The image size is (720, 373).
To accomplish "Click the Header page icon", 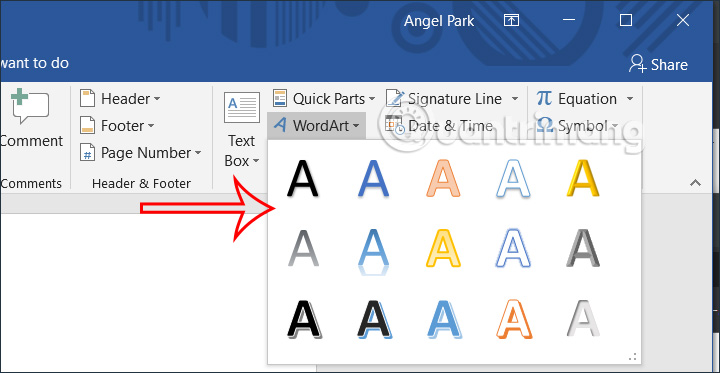I will click(x=87, y=98).
